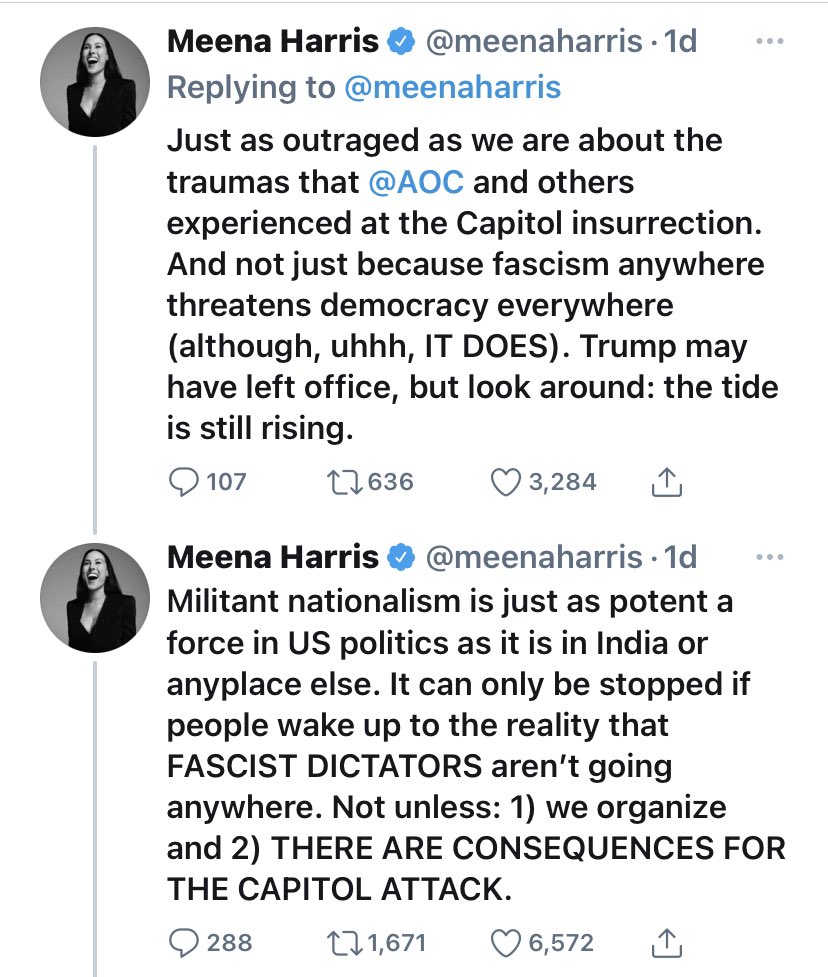The height and width of the screenshot is (977, 828).
Task: Reply to the Militant nationalism tweet
Action: (x=185, y=942)
